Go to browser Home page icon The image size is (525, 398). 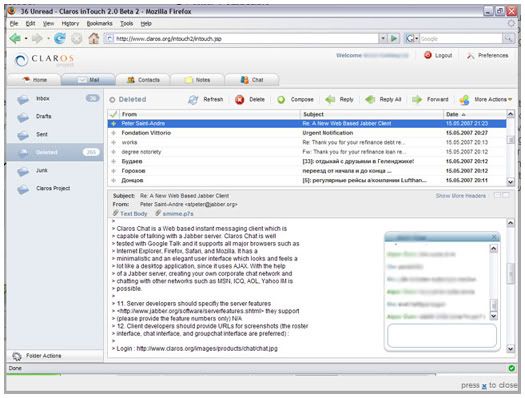94,38
